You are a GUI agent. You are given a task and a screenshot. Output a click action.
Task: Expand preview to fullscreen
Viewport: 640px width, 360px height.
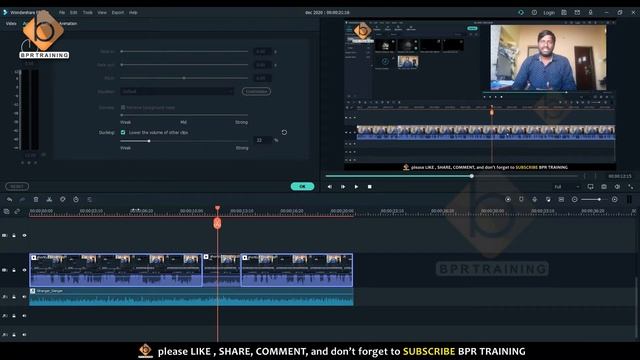click(x=631, y=187)
